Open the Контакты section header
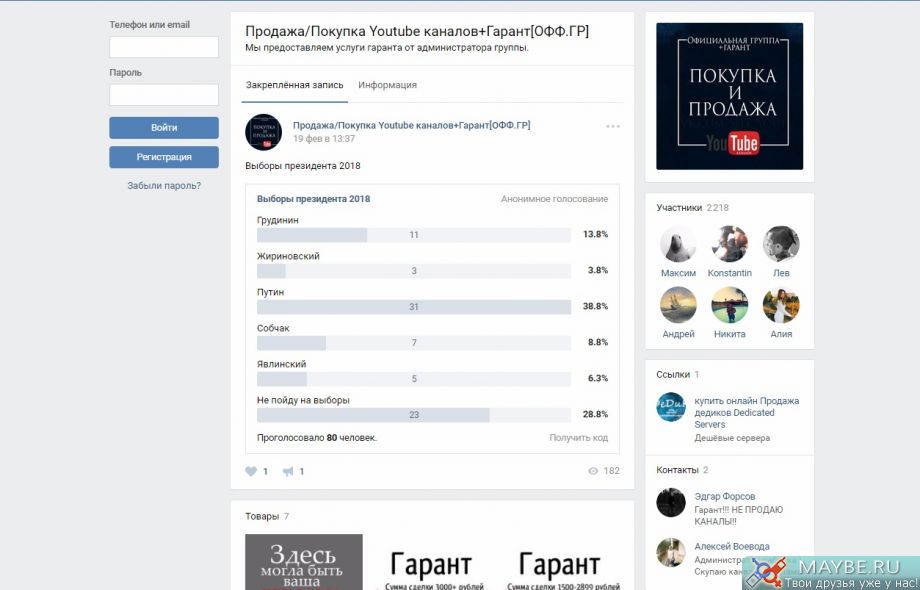Viewport: 920px width, 590px height. [682, 470]
